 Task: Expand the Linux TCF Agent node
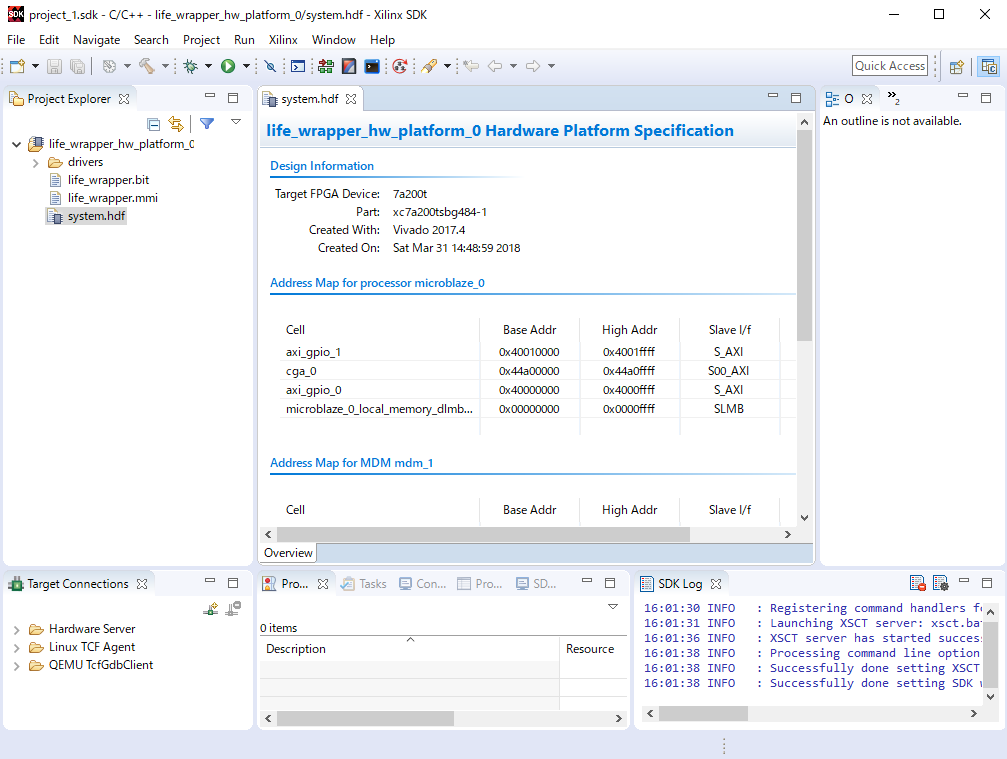(17, 648)
